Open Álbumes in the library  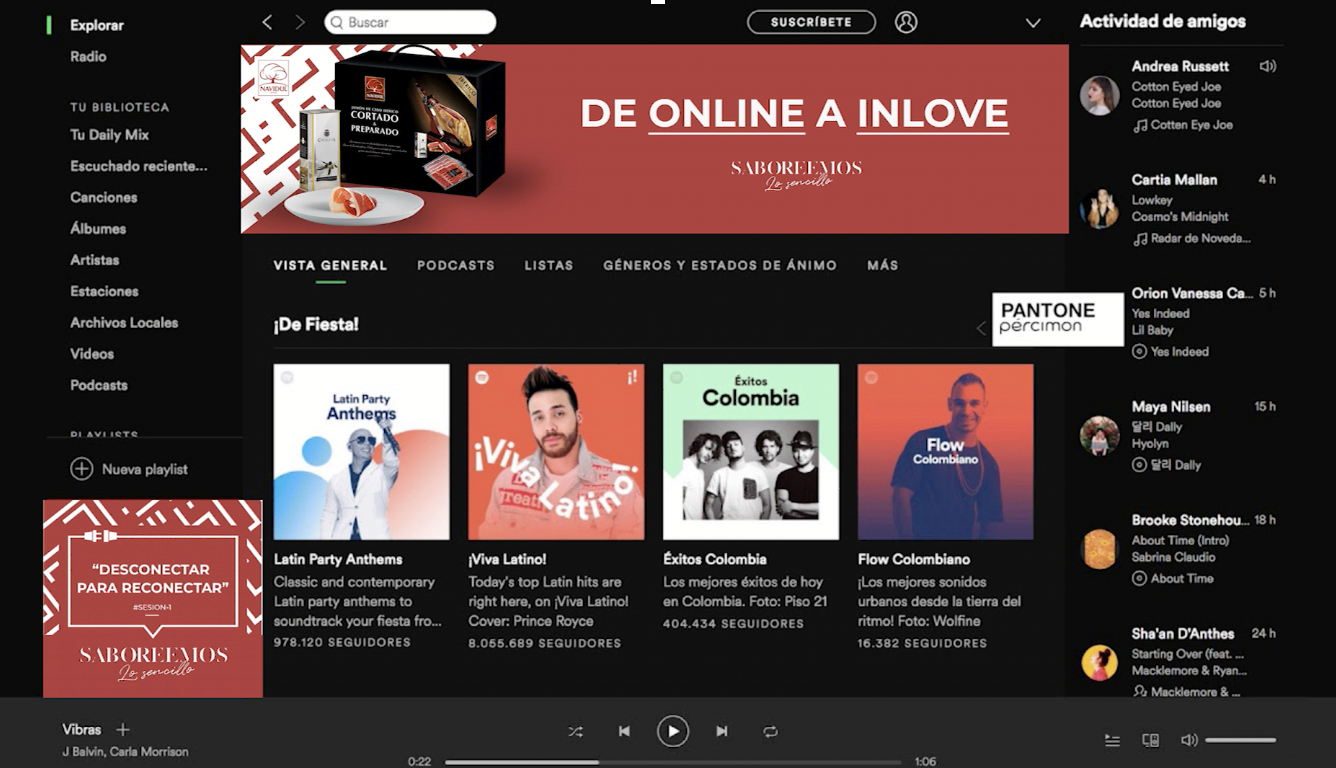(x=98, y=228)
